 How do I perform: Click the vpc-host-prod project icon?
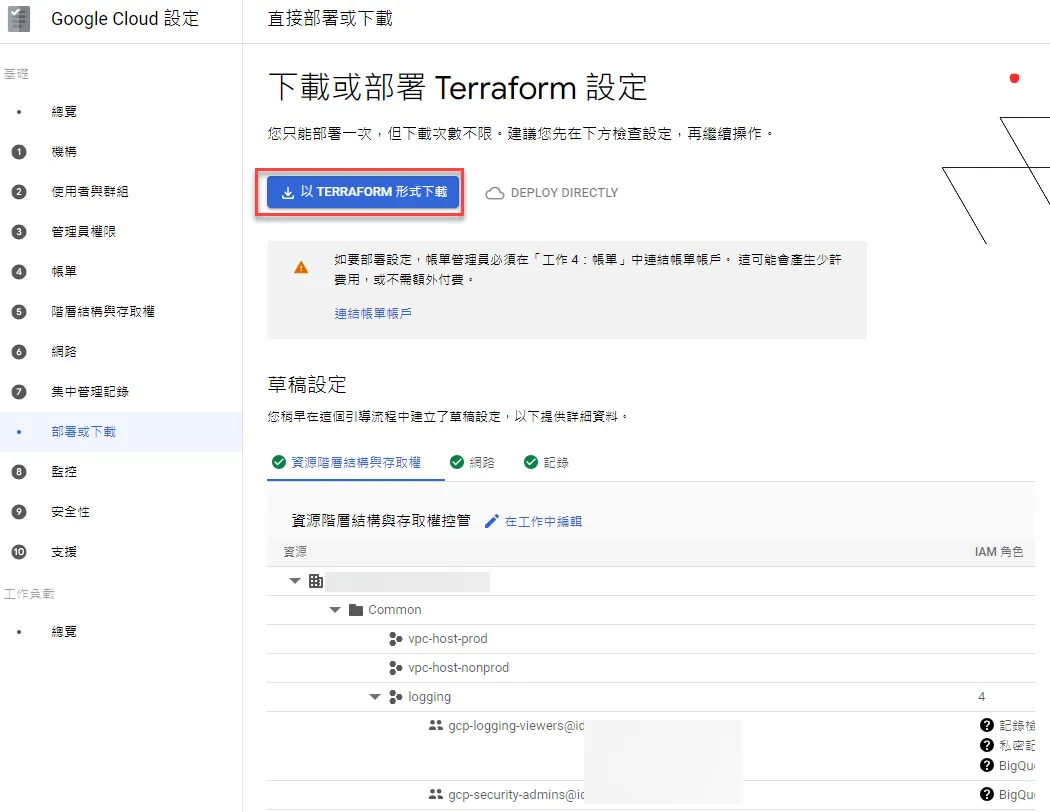(396, 639)
